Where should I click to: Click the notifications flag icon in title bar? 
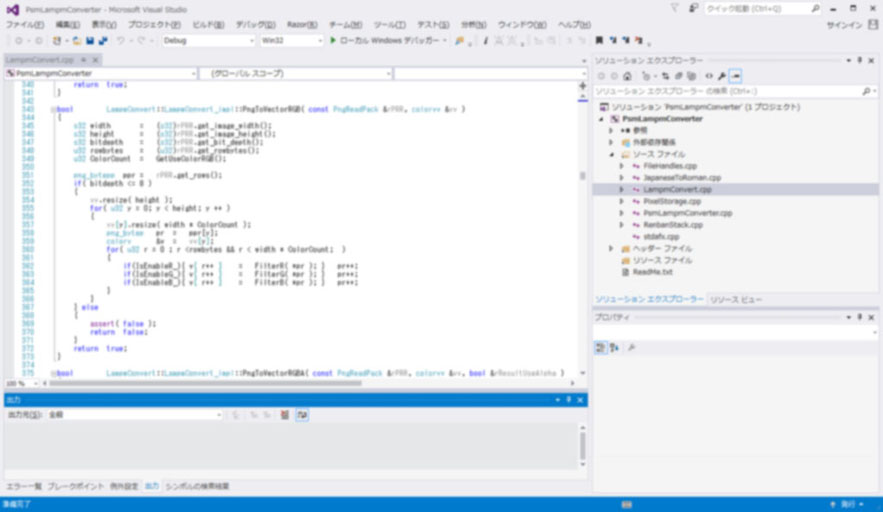coord(674,8)
